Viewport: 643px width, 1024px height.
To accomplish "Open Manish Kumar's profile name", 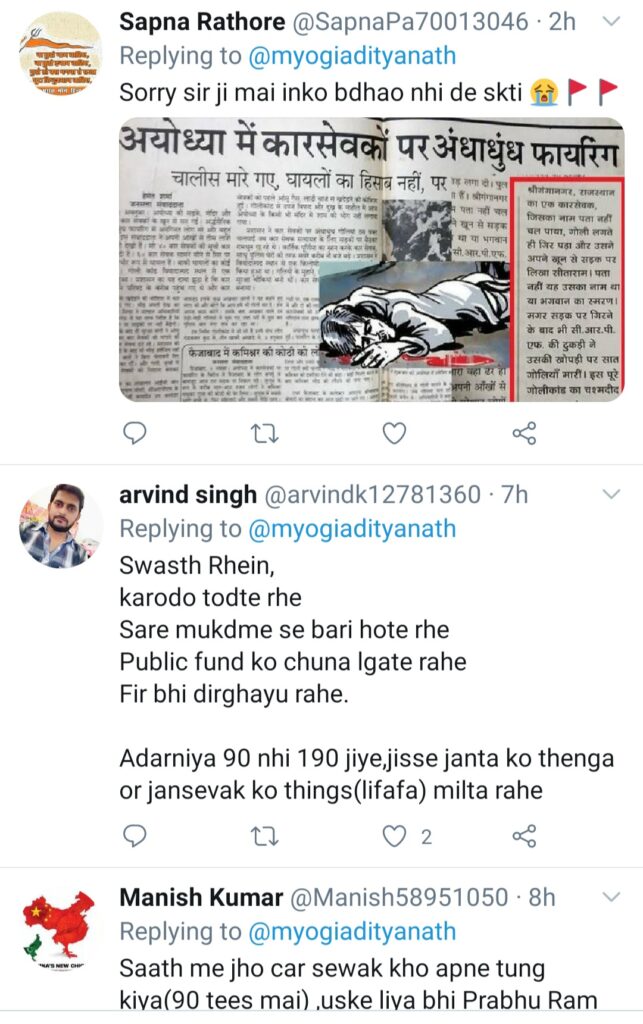I will tap(201, 897).
